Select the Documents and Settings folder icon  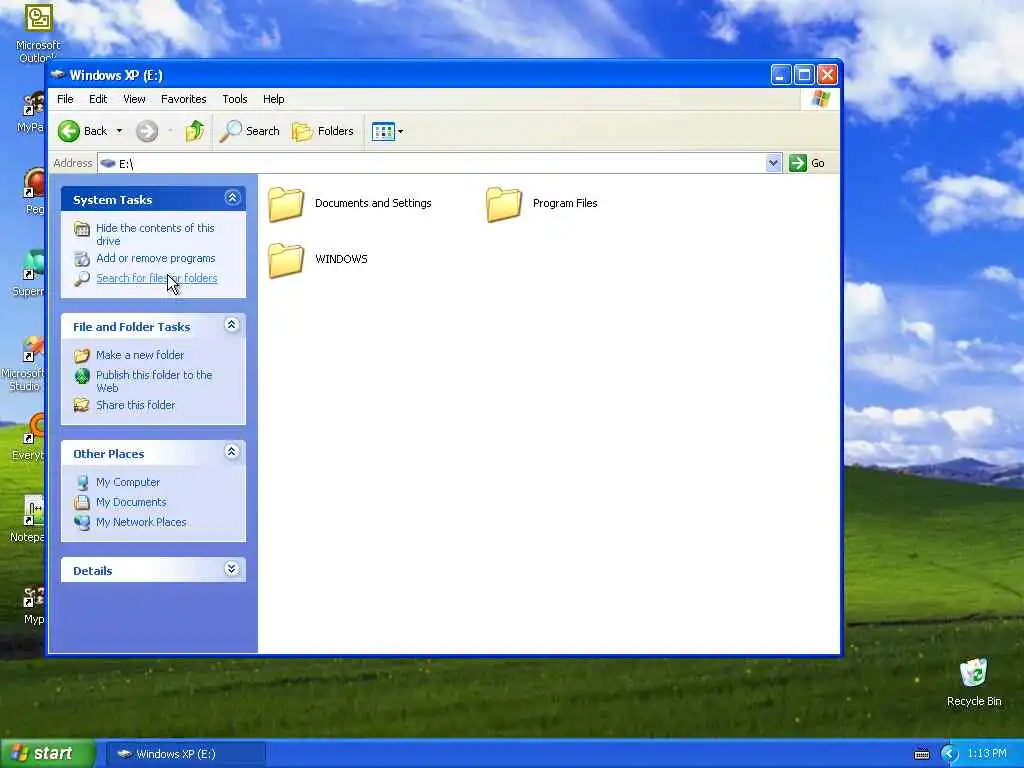click(285, 204)
